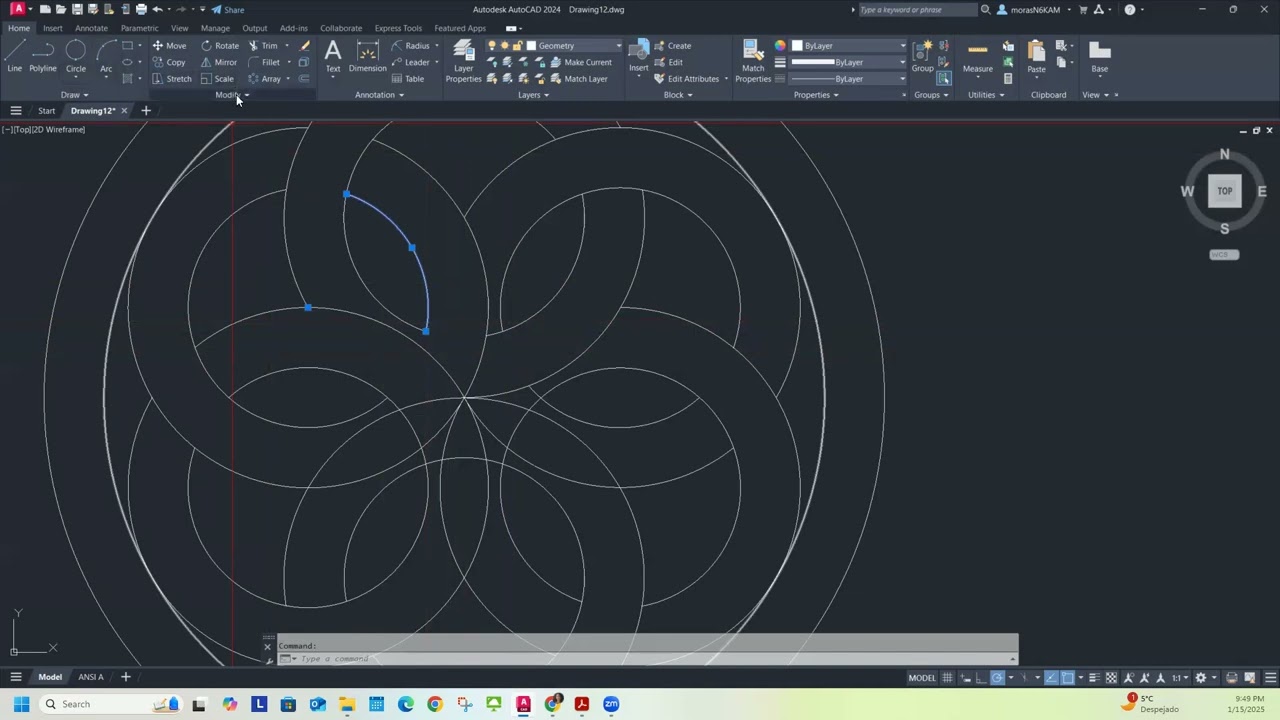Click the Erase tool icon
This screenshot has height=720, width=1280.
(304, 46)
